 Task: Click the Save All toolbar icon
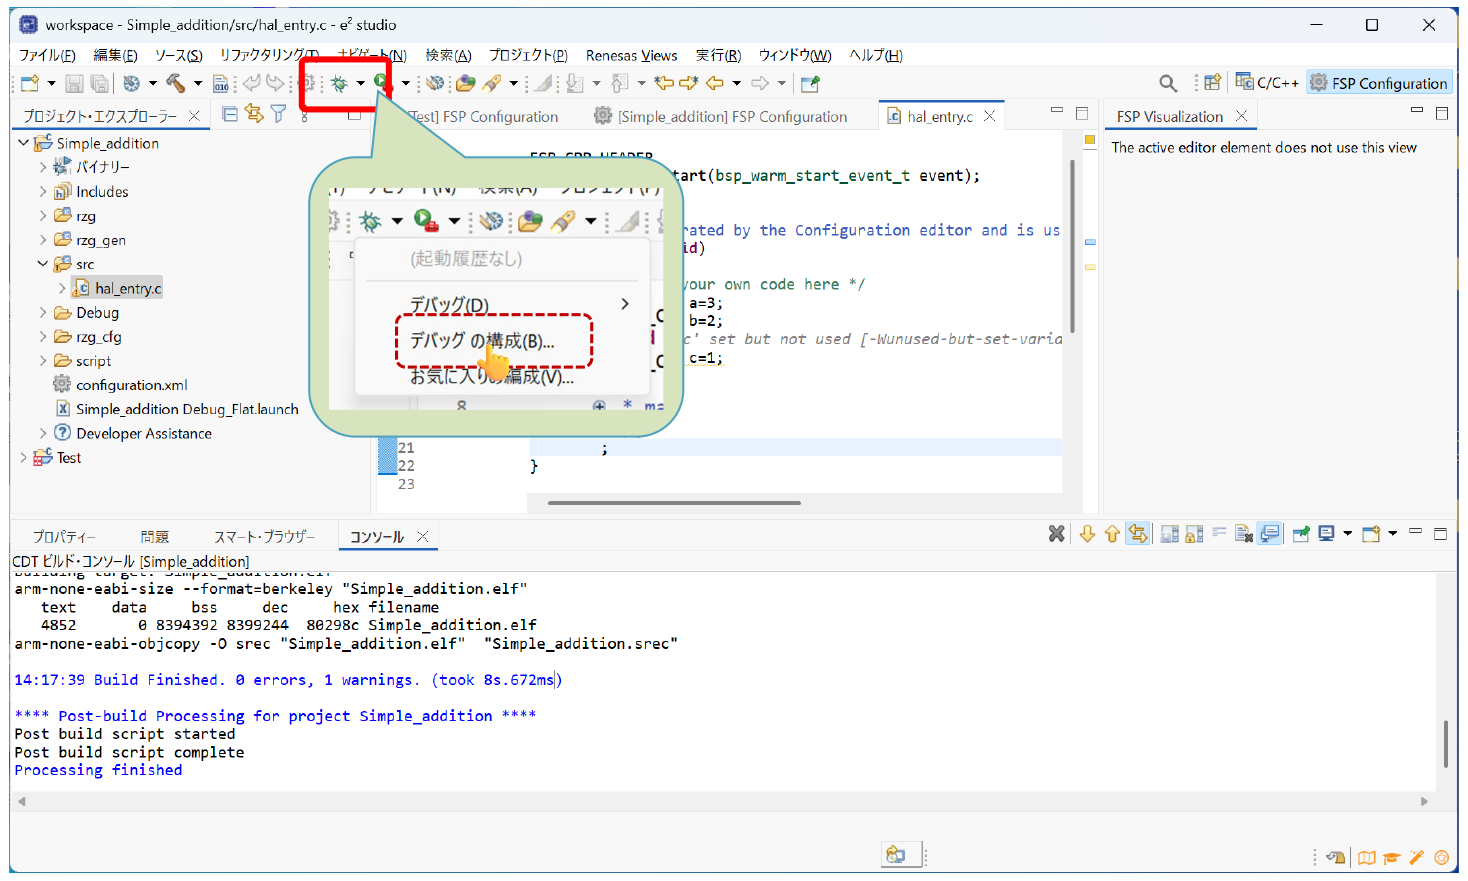coord(99,84)
